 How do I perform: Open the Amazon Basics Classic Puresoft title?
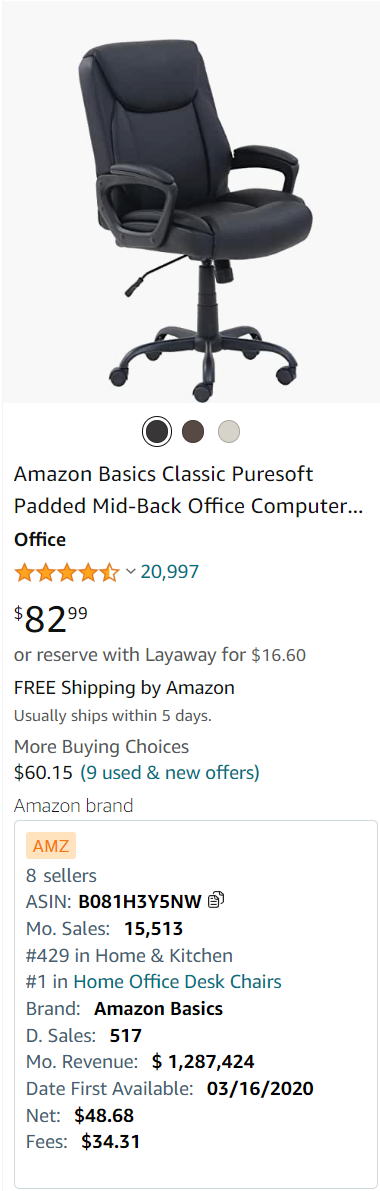click(x=188, y=490)
